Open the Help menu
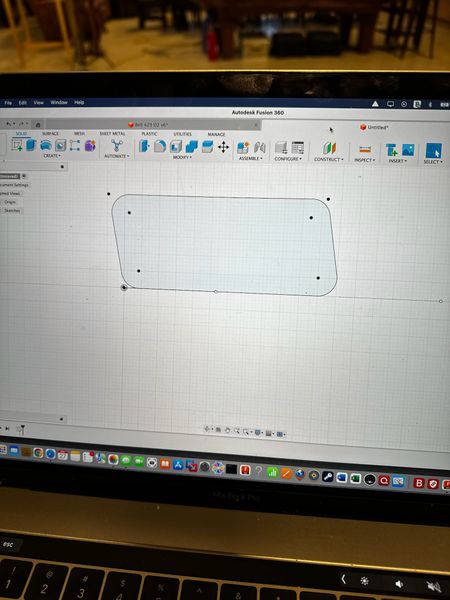The width and height of the screenshot is (450, 600). [x=79, y=103]
